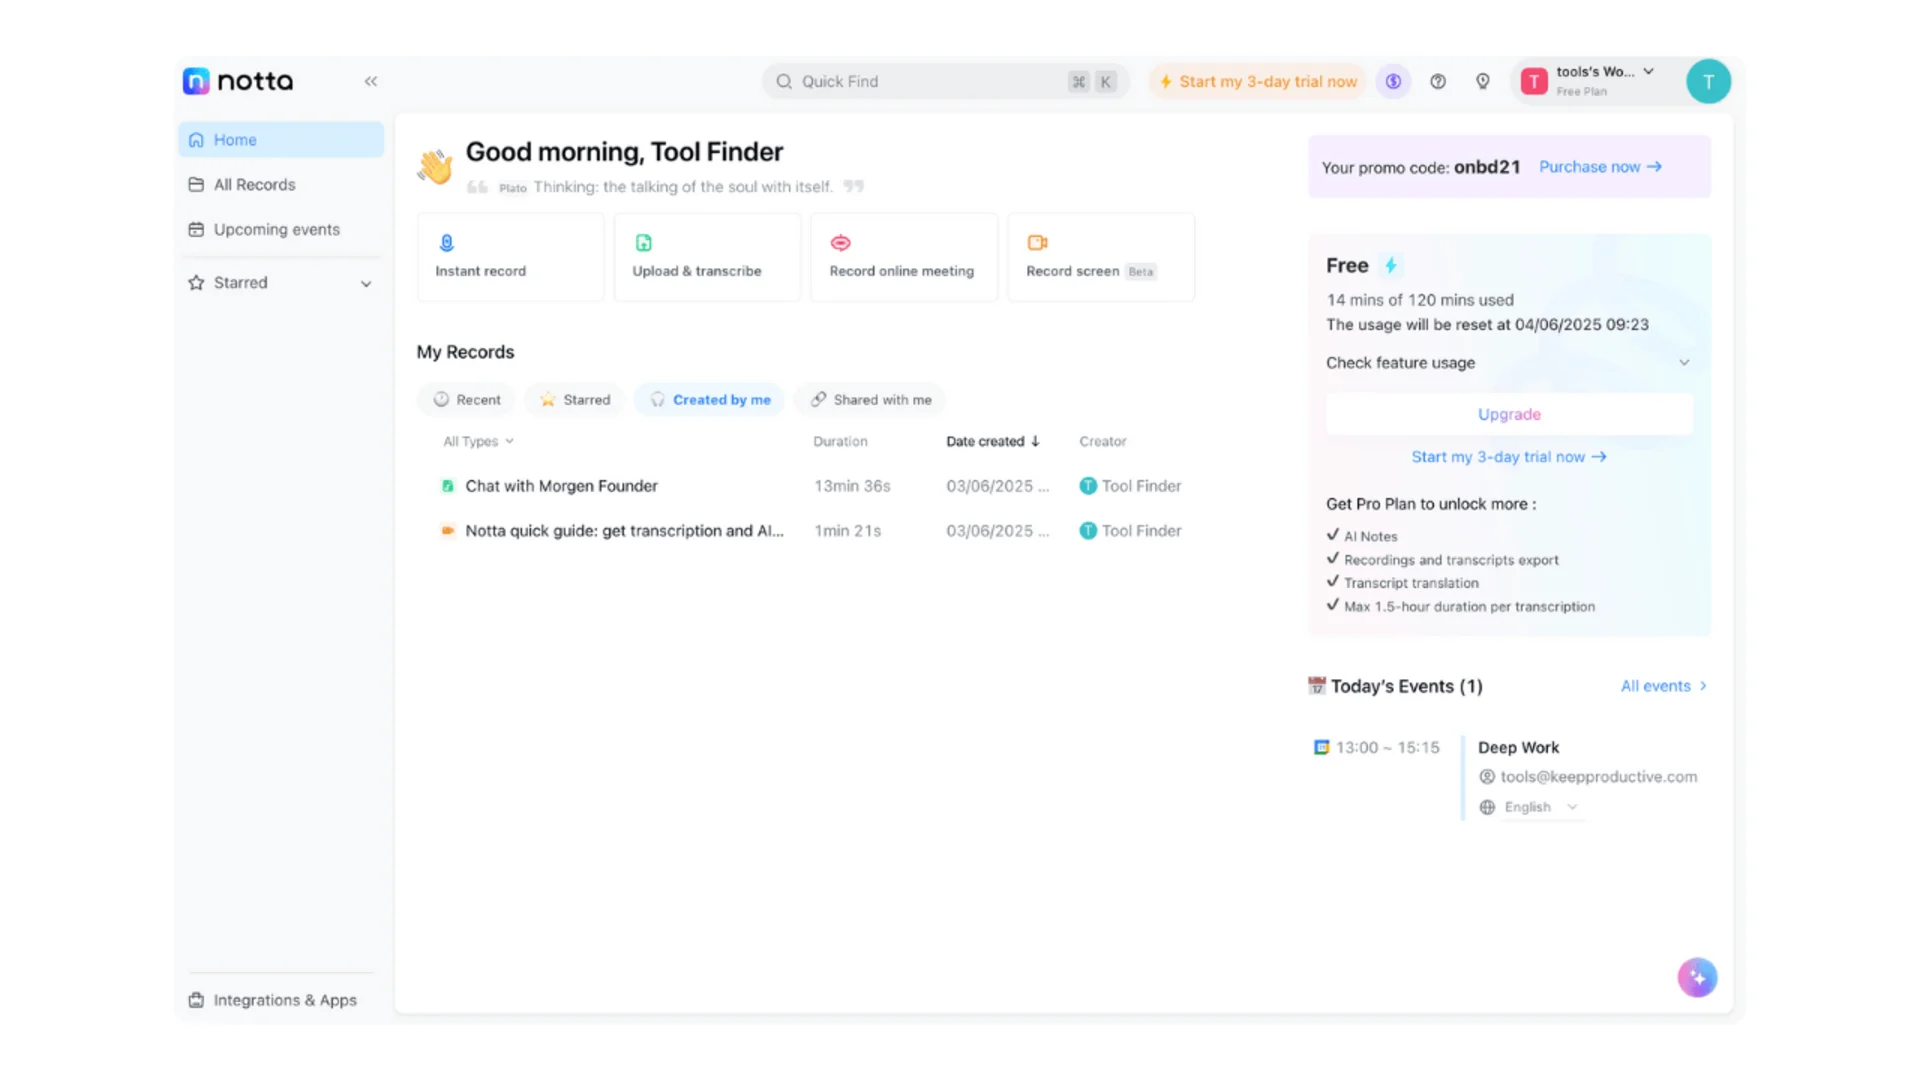Collapse the sidebar with the double-chevron icon
This screenshot has height=1080, width=1920.
click(371, 81)
